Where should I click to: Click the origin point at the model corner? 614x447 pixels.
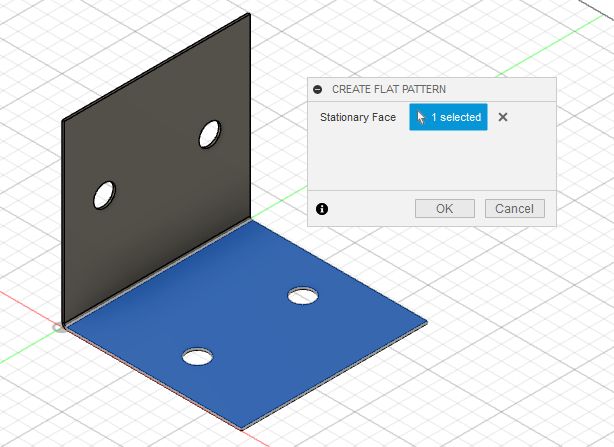pyautogui.click(x=60, y=327)
